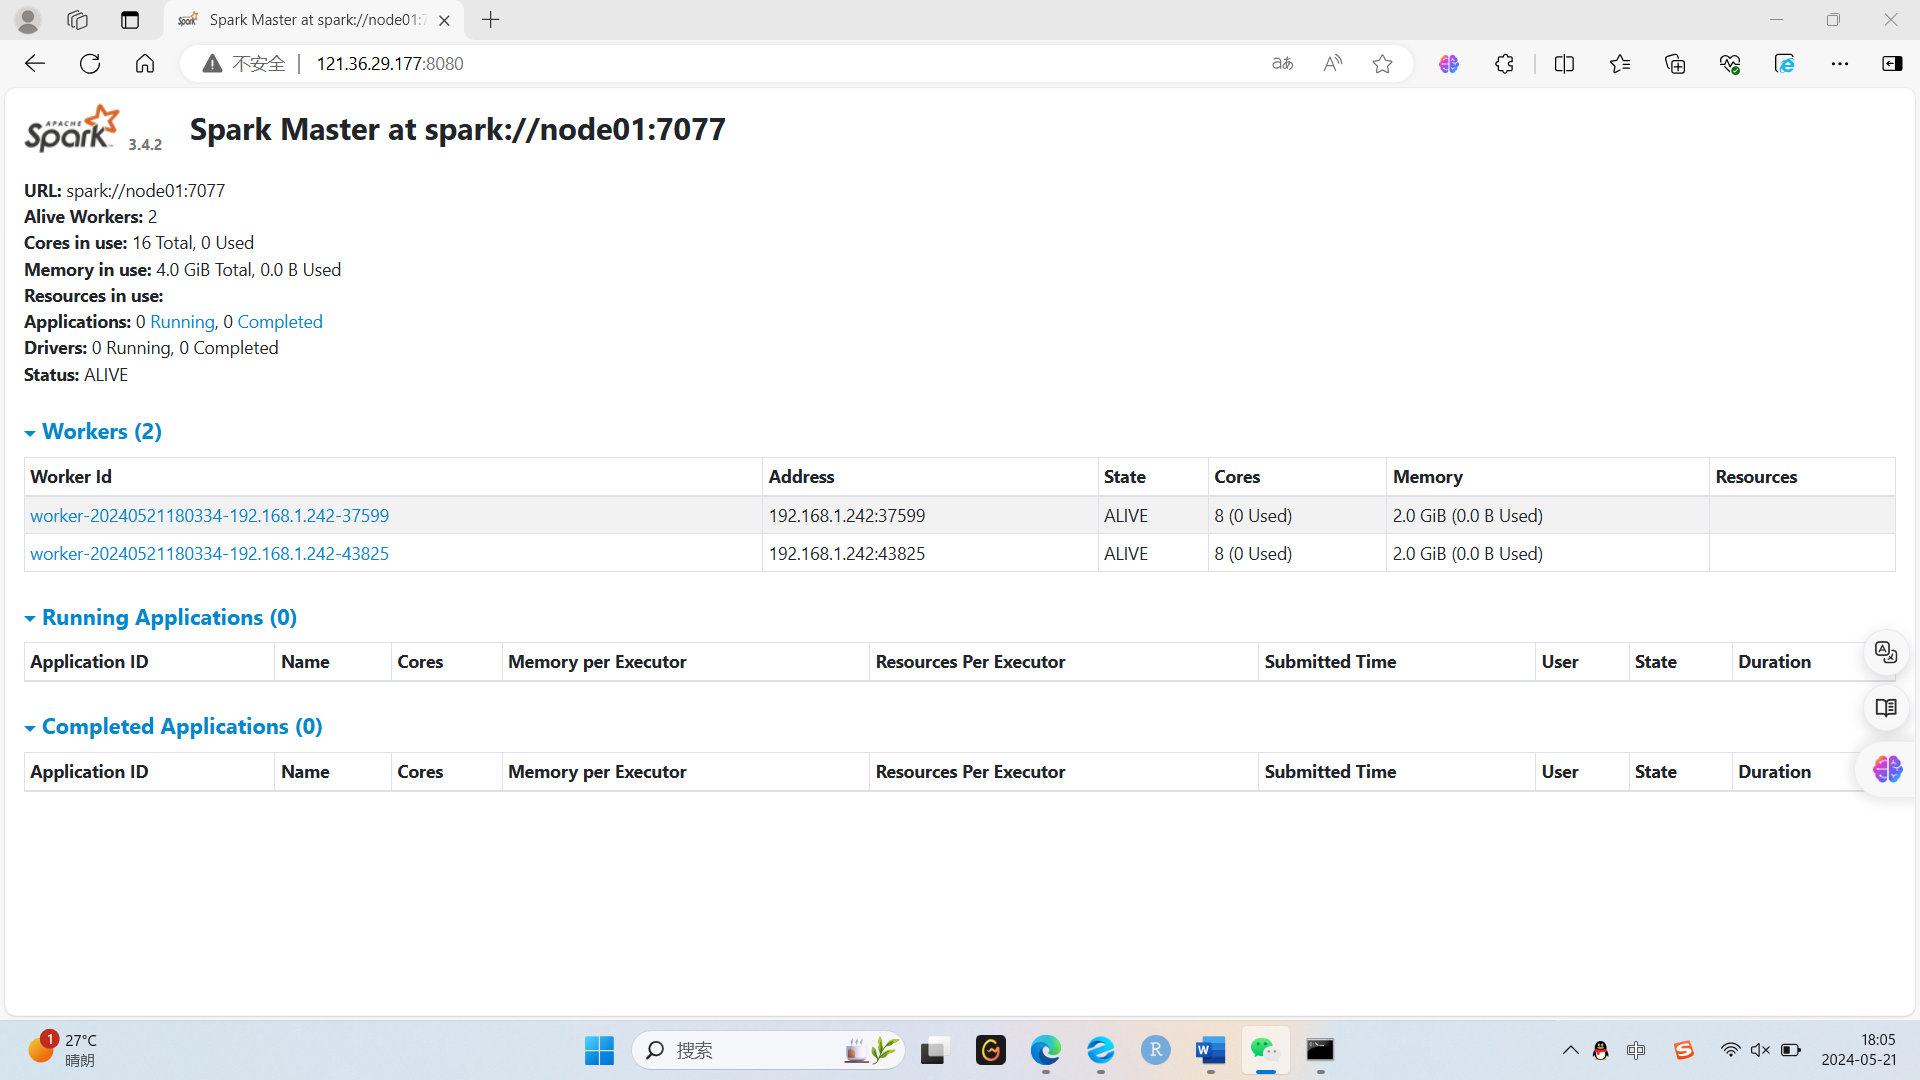
Task: Open the browser profile avatar
Action: pos(28,20)
